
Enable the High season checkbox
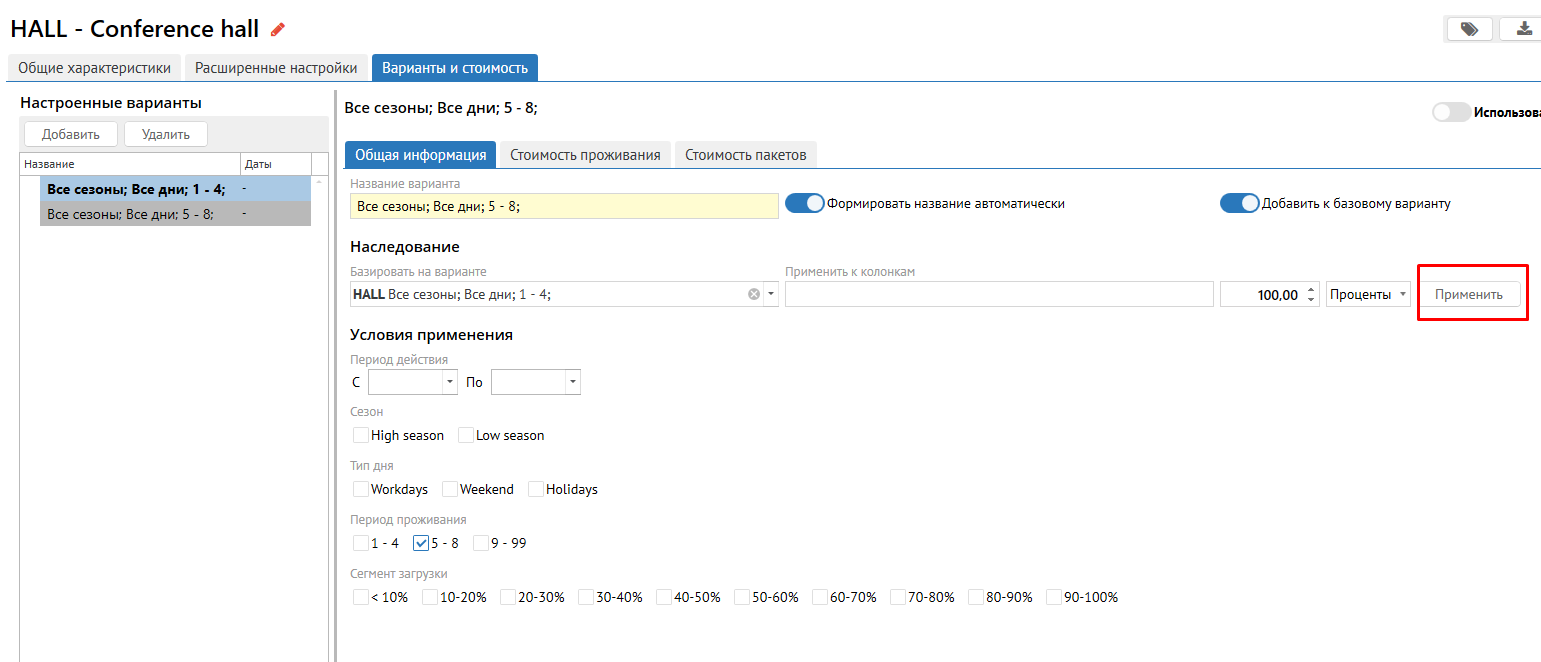tap(361, 435)
